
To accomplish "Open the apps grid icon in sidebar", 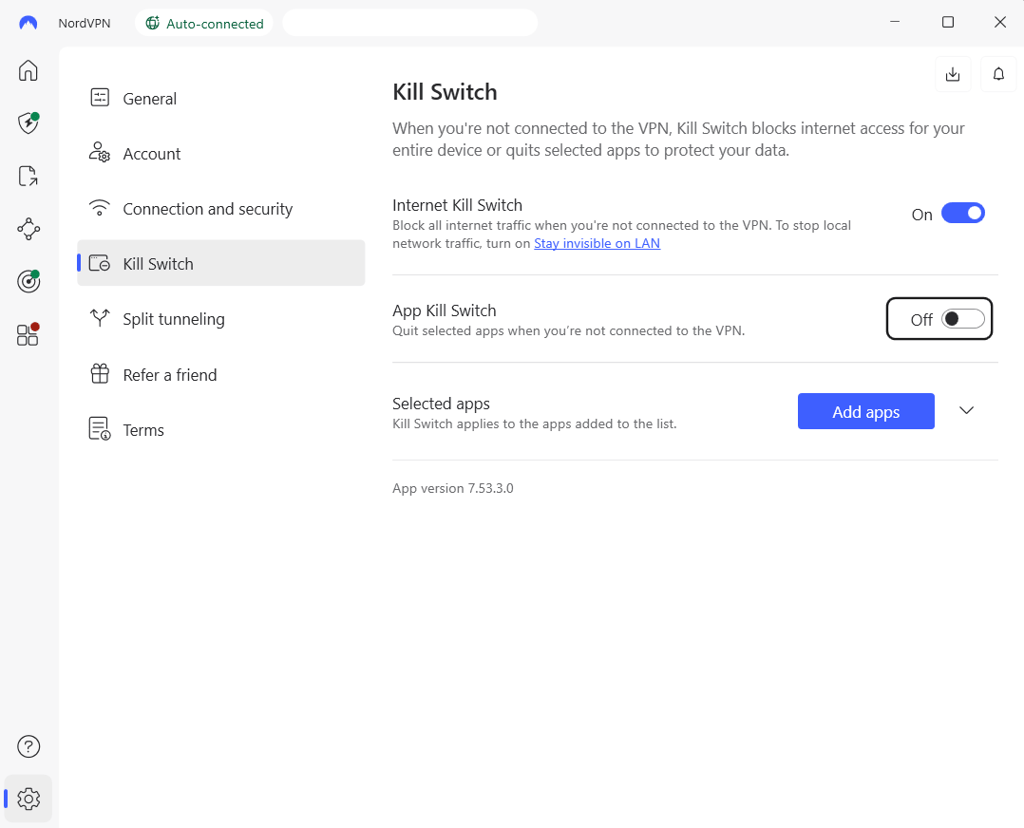I will coord(28,334).
